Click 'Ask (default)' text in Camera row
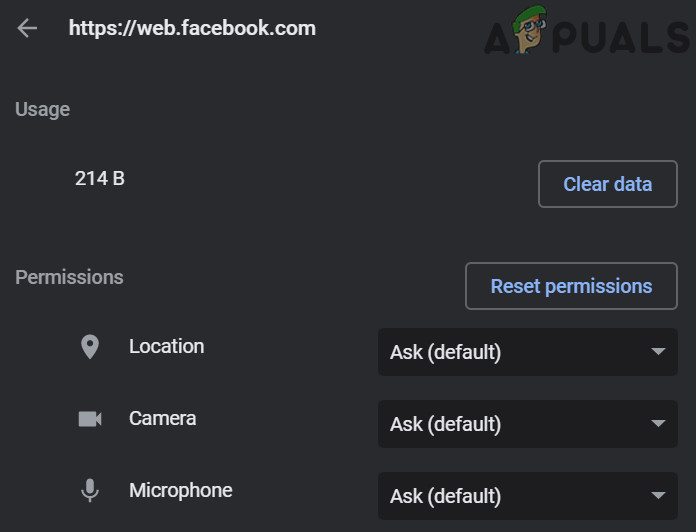The width and height of the screenshot is (696, 532). [445, 424]
